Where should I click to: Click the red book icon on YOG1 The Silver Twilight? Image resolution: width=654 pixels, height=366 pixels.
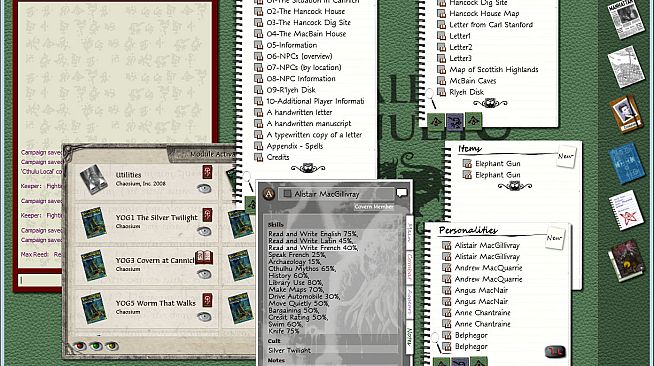[207, 215]
